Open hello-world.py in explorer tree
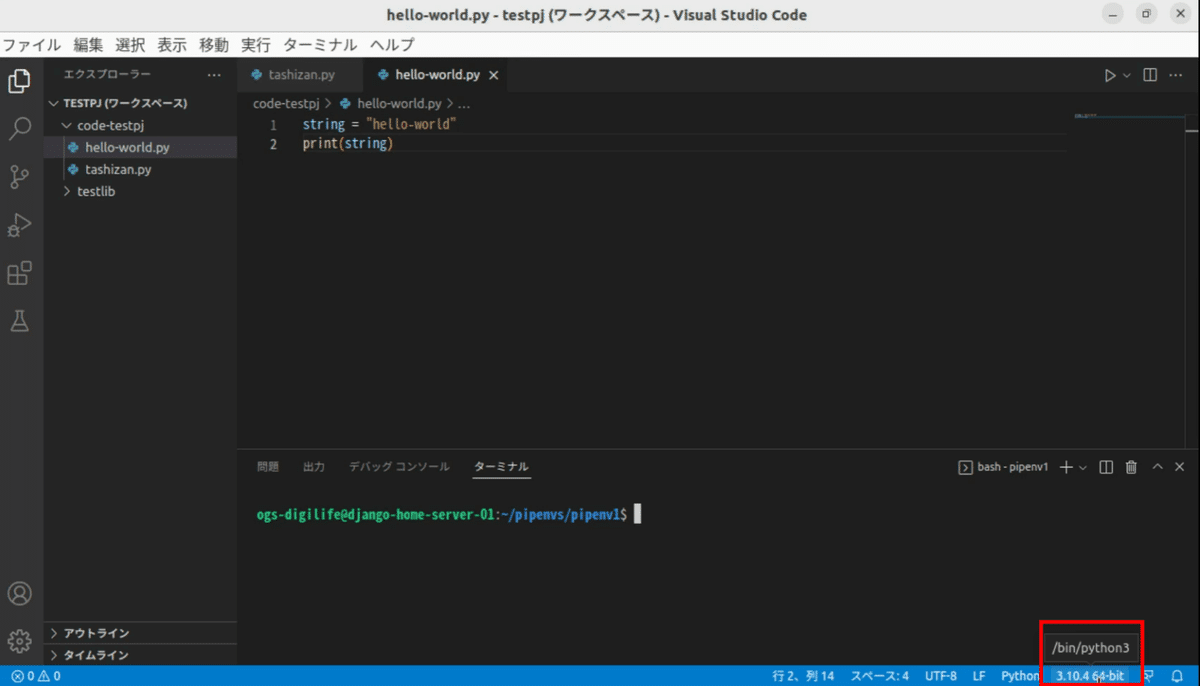1200x686 pixels. point(140,147)
